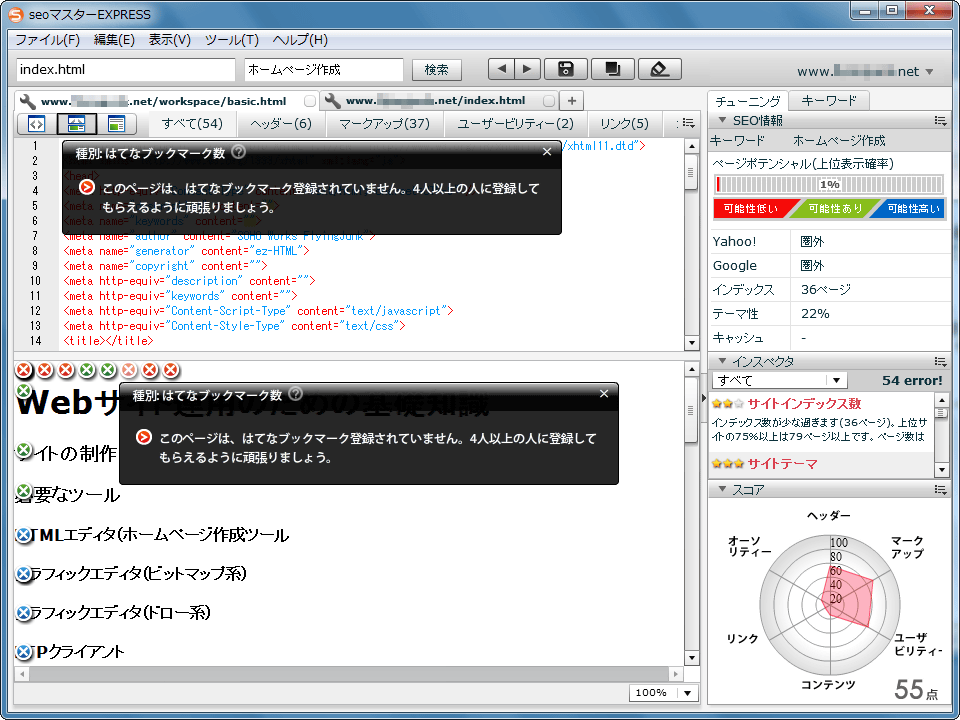Open help icon in popup over preview pane
960x720 pixels.
coord(296,393)
